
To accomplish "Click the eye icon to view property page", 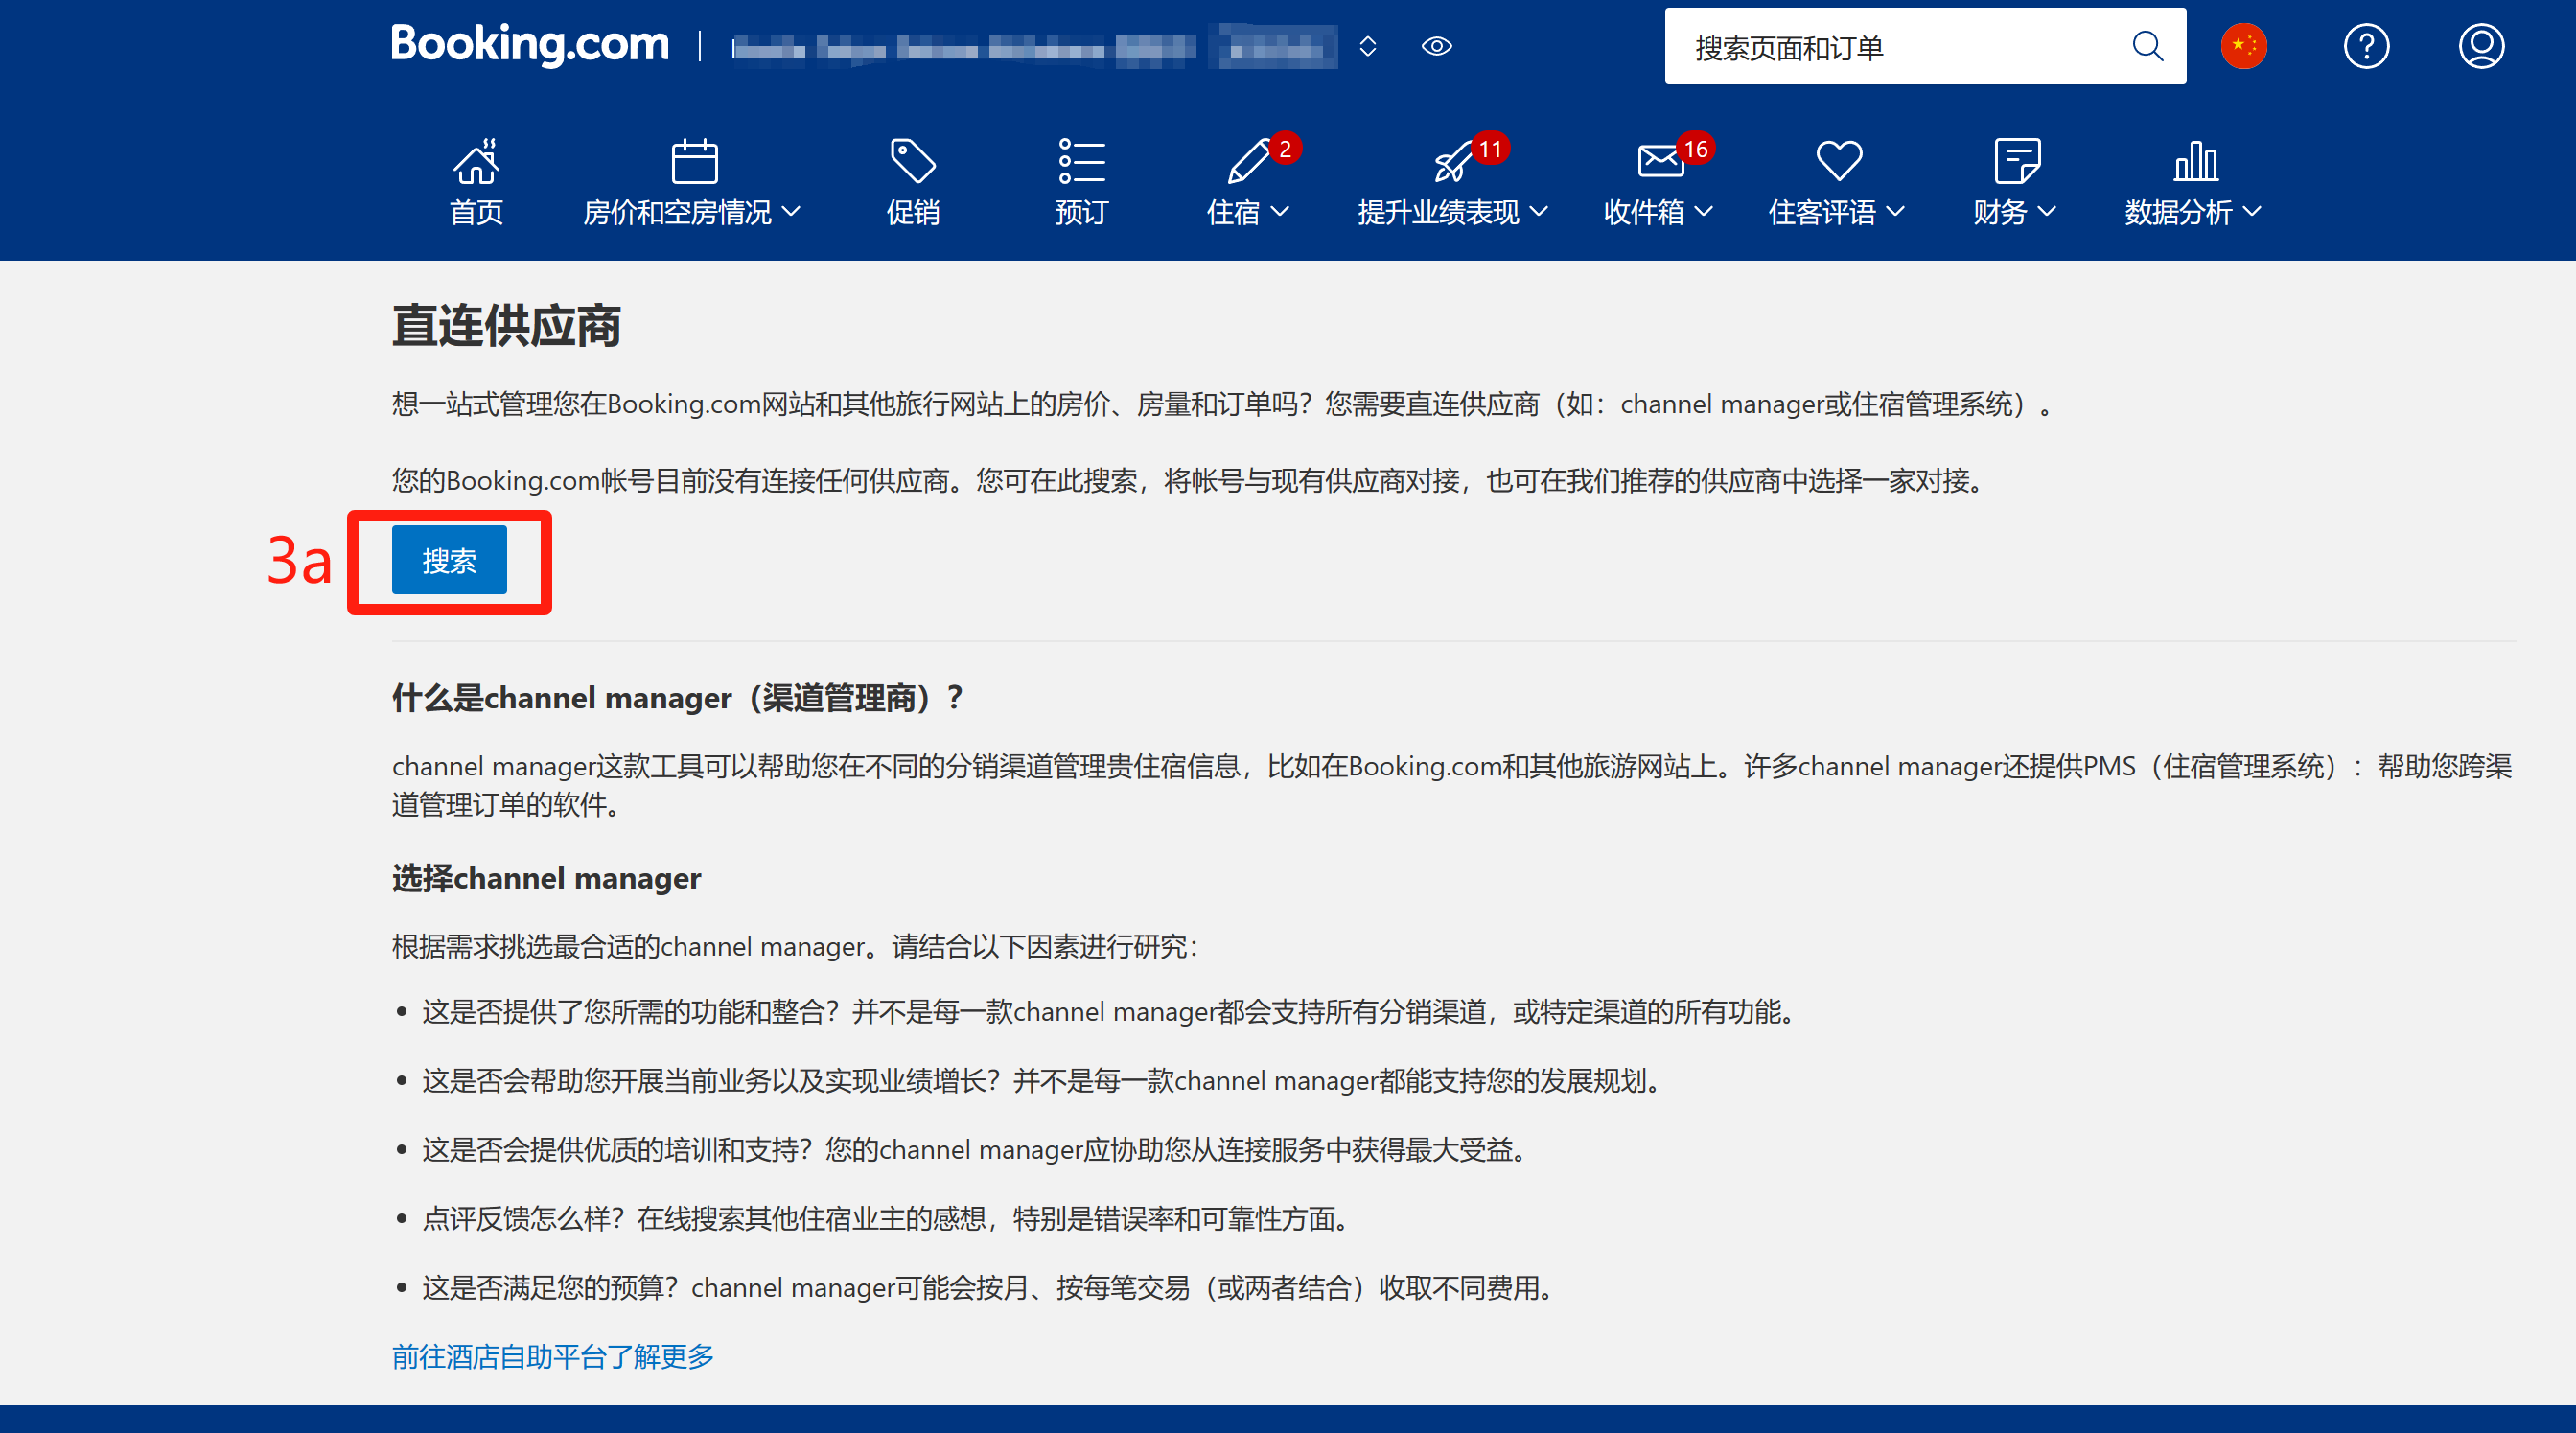I will point(1436,46).
